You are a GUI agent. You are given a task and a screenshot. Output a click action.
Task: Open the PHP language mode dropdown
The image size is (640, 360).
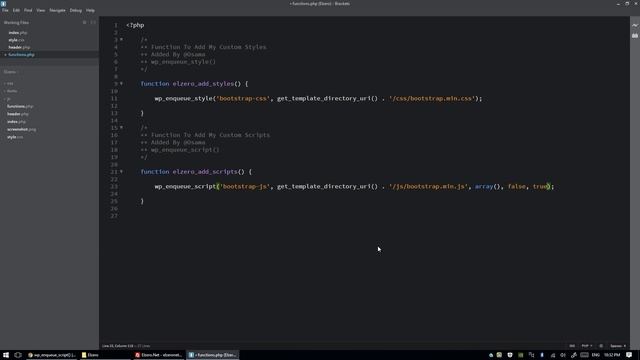[587, 346]
